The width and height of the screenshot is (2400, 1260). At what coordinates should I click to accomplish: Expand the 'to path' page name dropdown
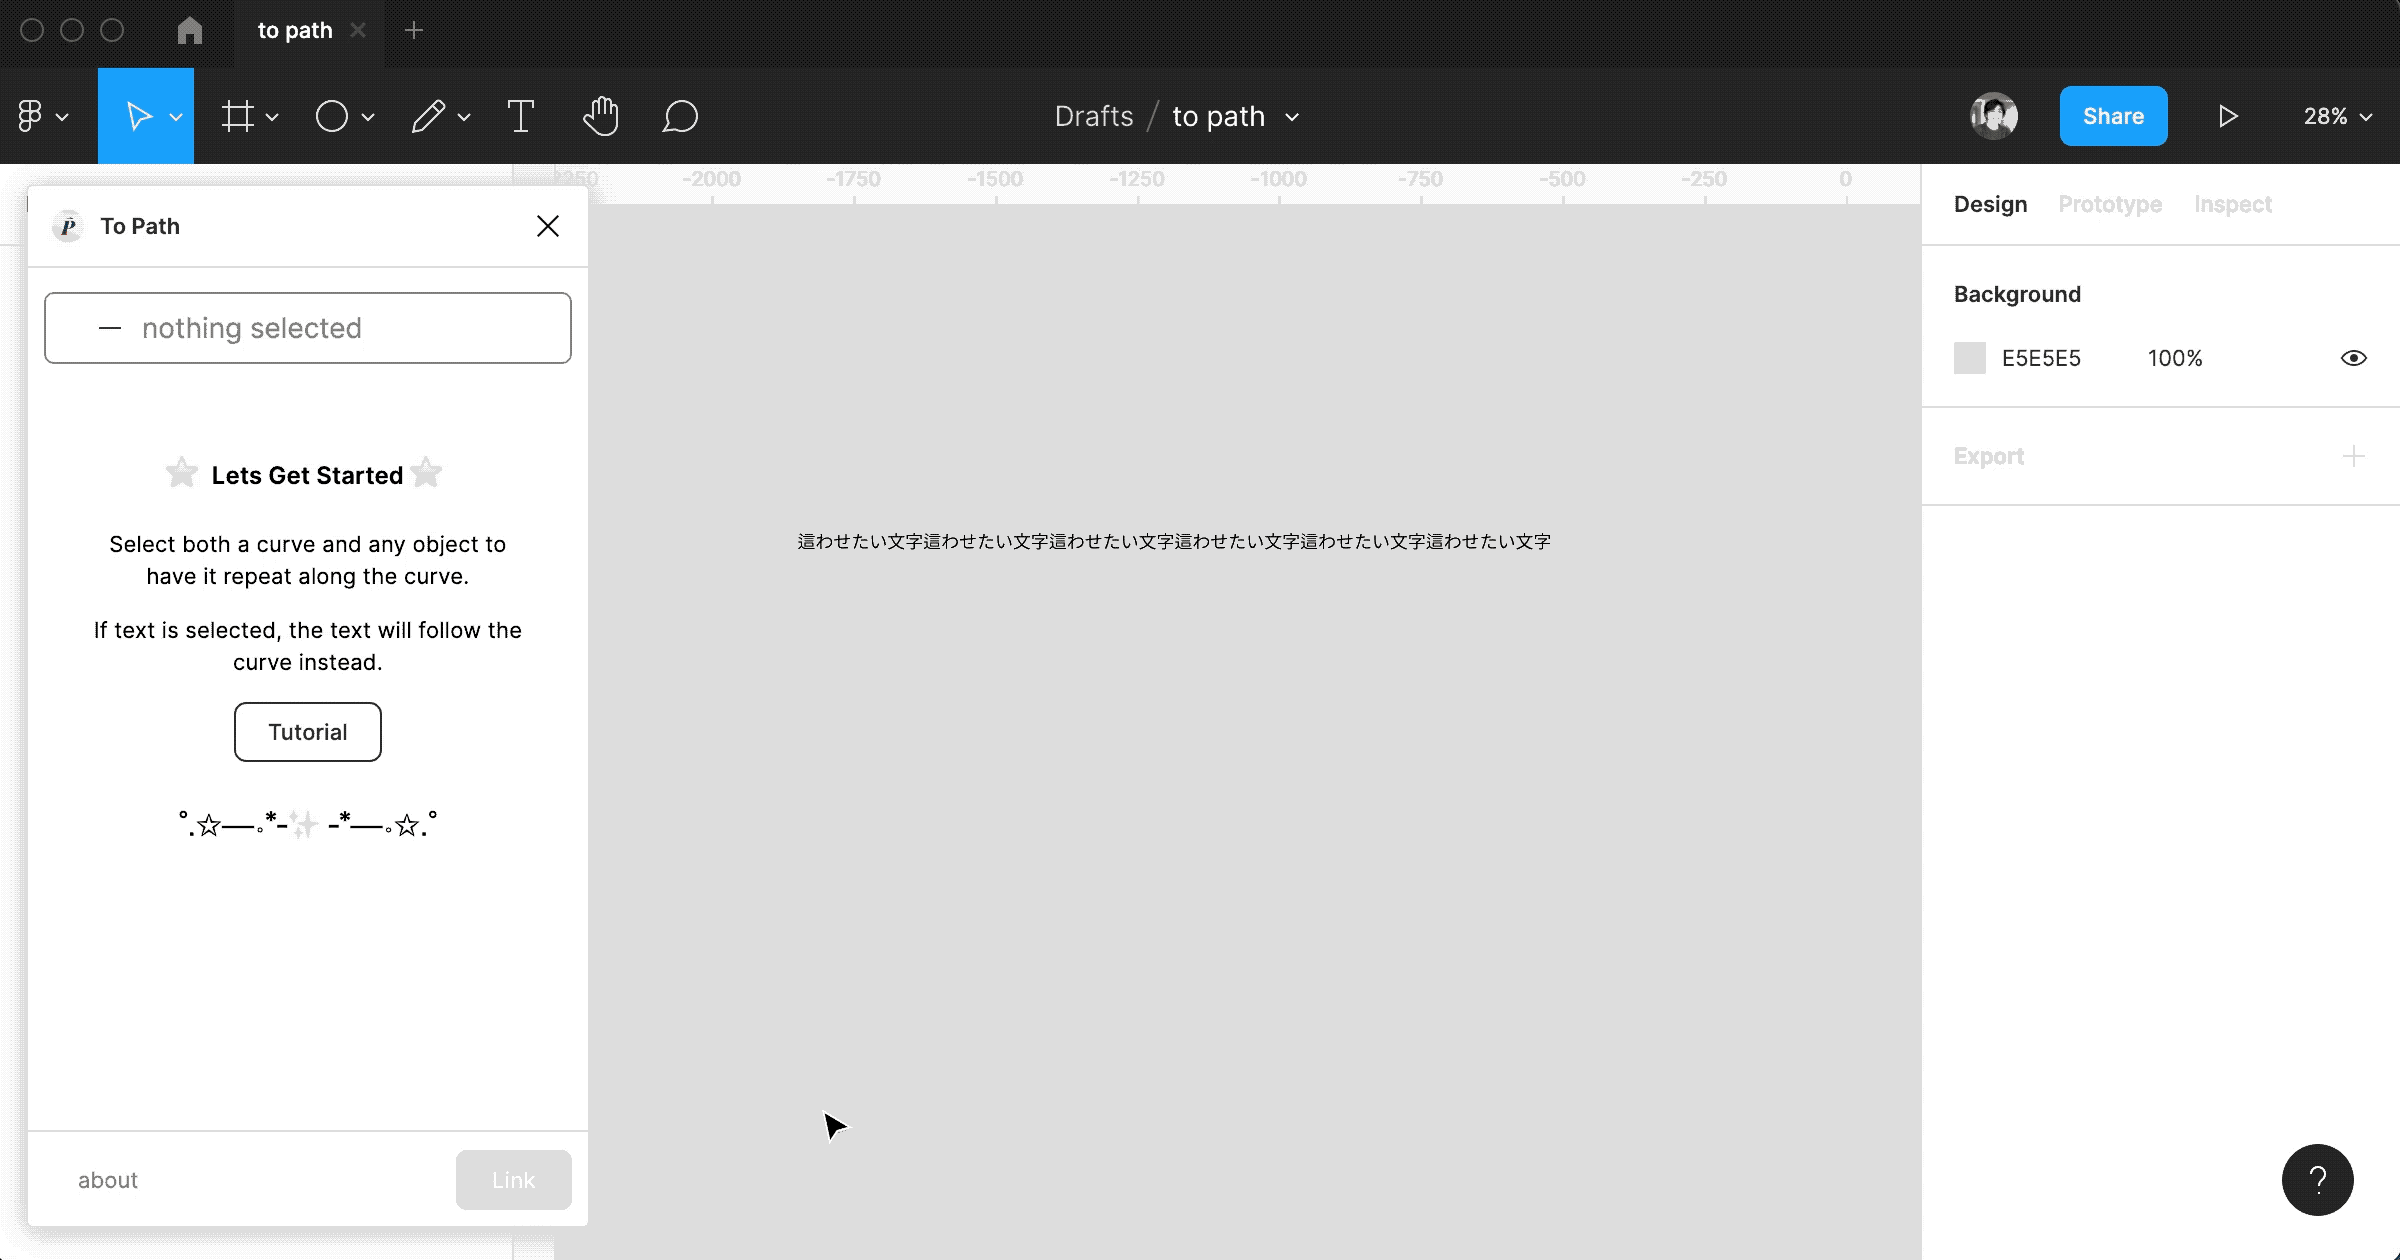[1294, 116]
